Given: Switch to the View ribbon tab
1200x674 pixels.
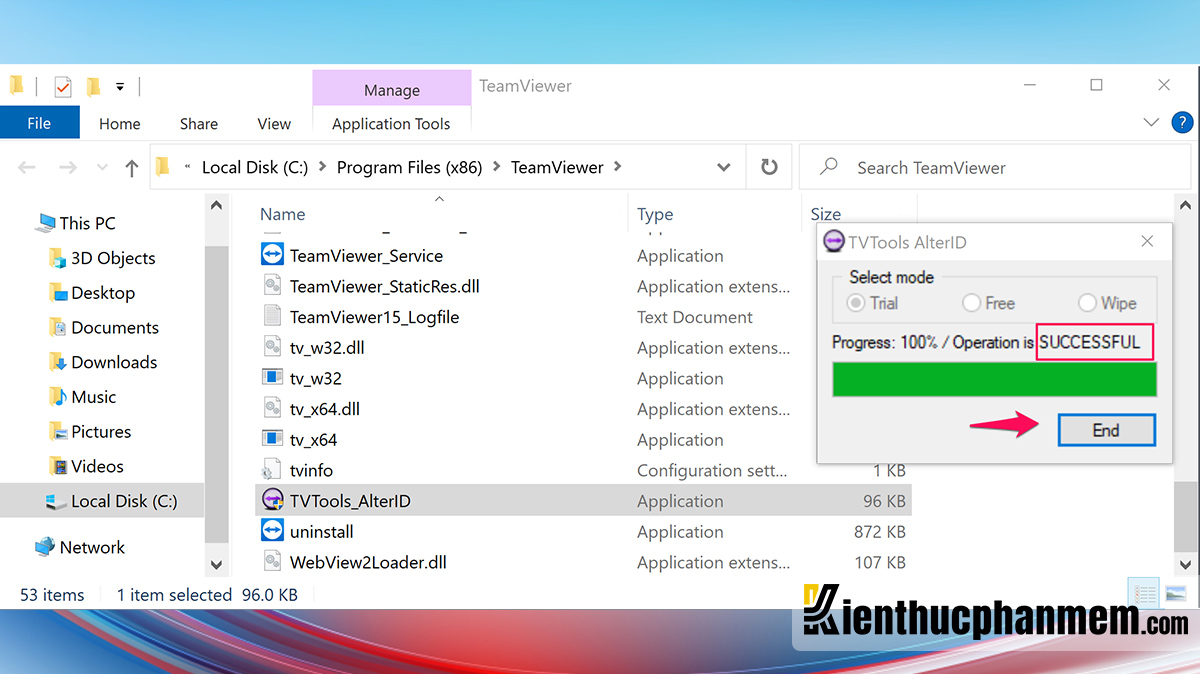Looking at the screenshot, I should point(274,123).
